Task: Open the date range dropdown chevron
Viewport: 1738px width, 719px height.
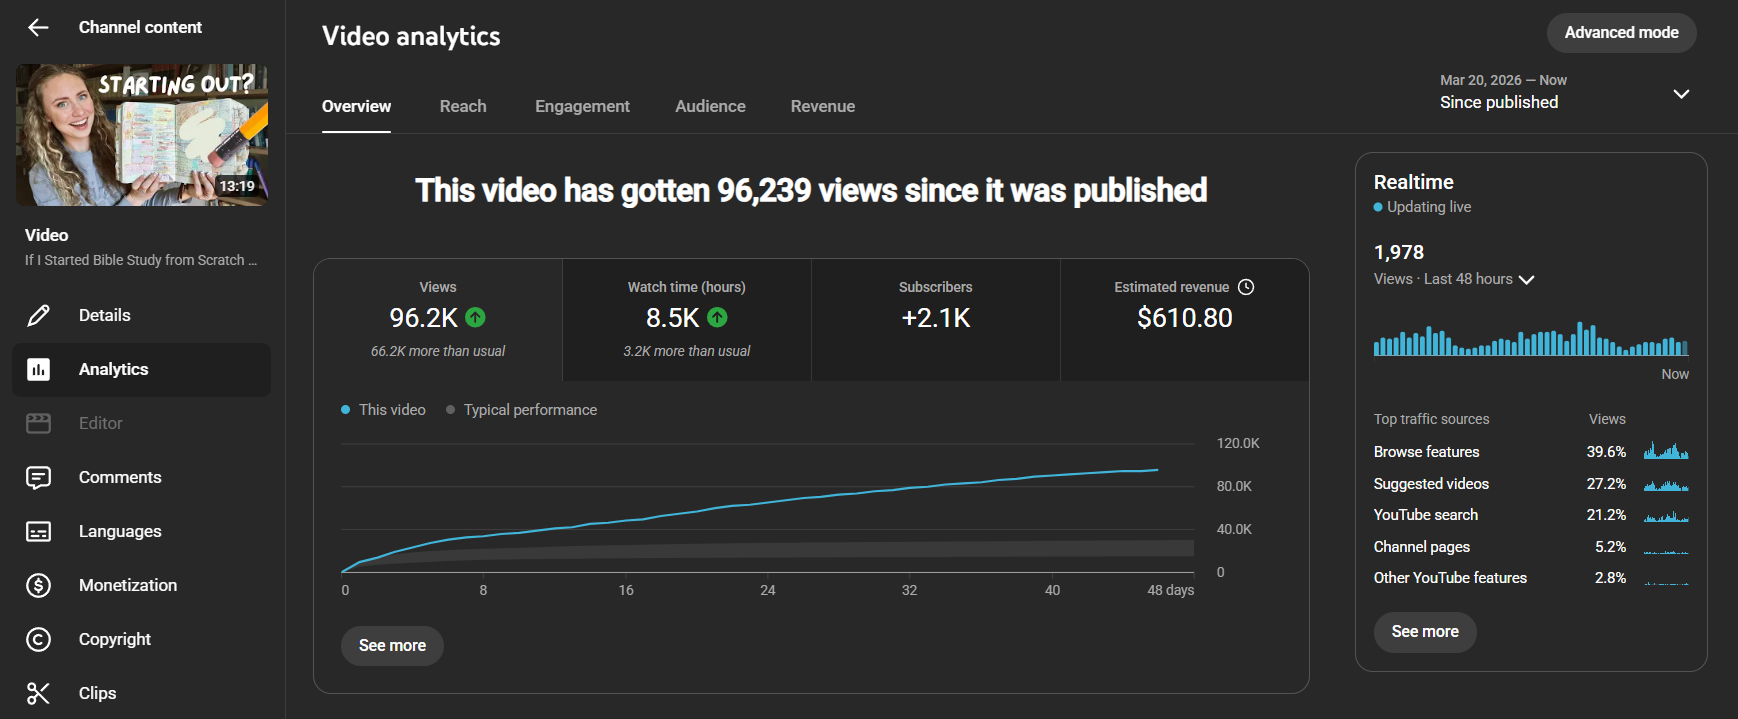Action: point(1681,93)
